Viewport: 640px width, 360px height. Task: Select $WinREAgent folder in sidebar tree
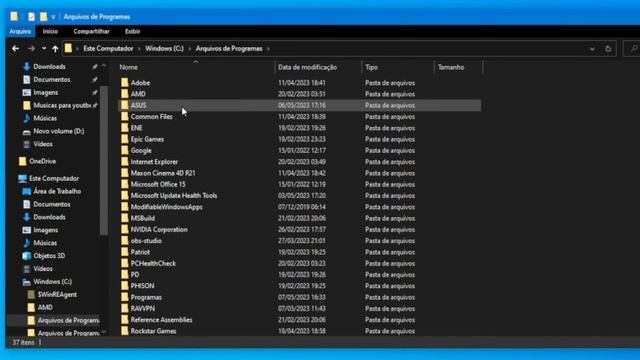tap(57, 295)
